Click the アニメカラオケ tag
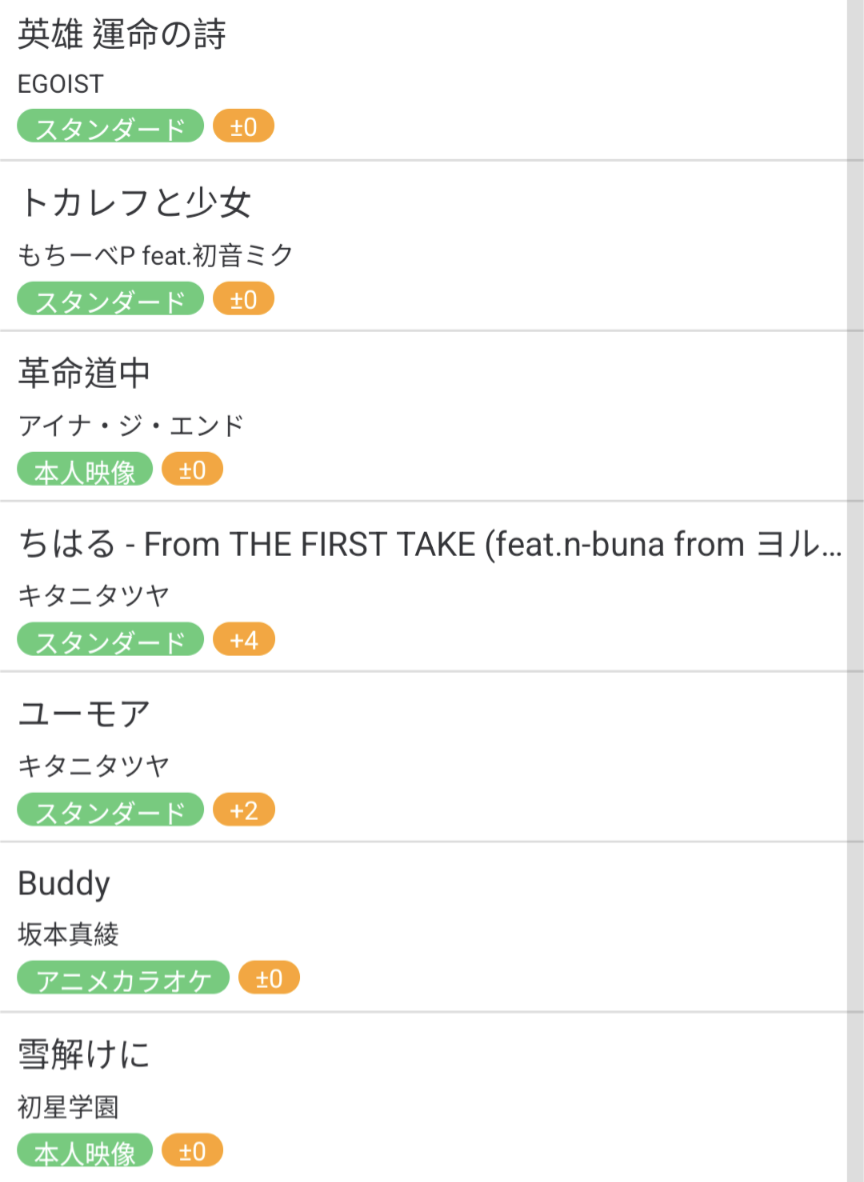The height and width of the screenshot is (1182, 864). click(x=123, y=979)
